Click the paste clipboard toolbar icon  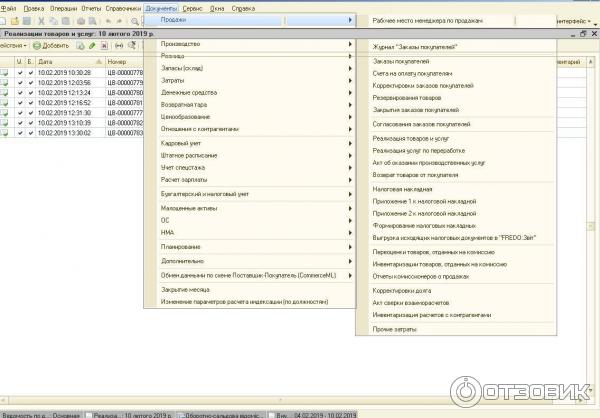coord(66,21)
